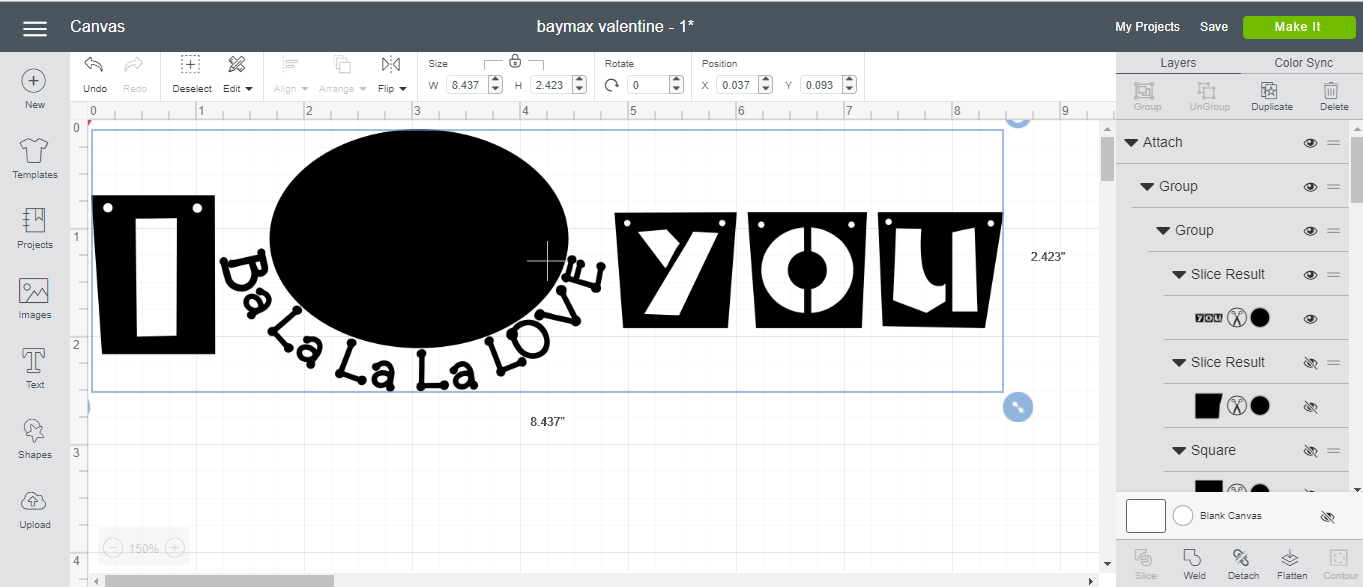
Task: Collapse the Attach layer group
Action: (1132, 143)
